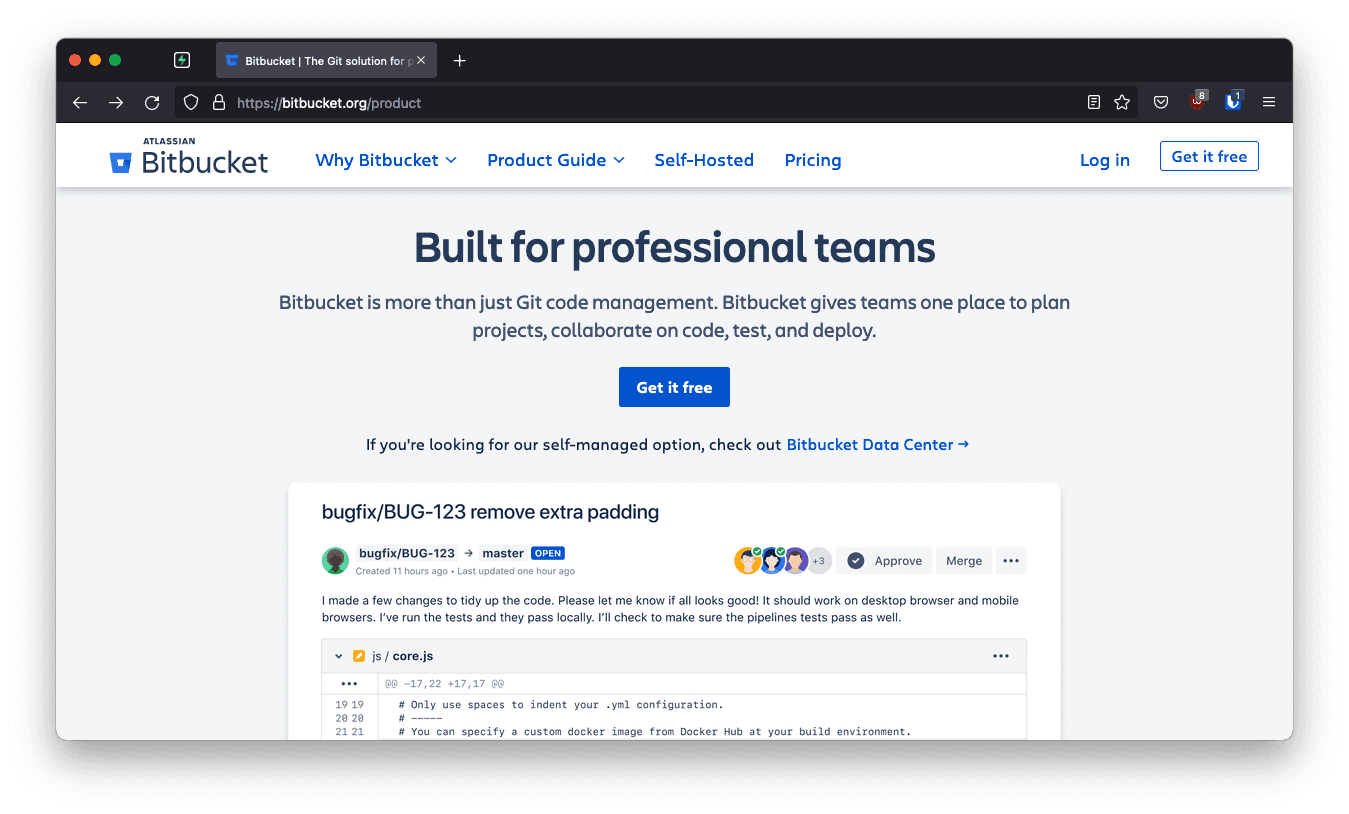Click the third reviewer avatar

coord(795,560)
